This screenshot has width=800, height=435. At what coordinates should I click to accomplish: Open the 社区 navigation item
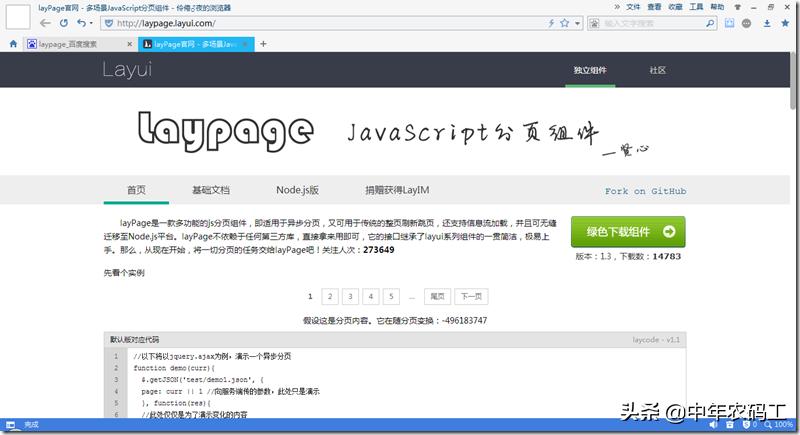[x=658, y=70]
